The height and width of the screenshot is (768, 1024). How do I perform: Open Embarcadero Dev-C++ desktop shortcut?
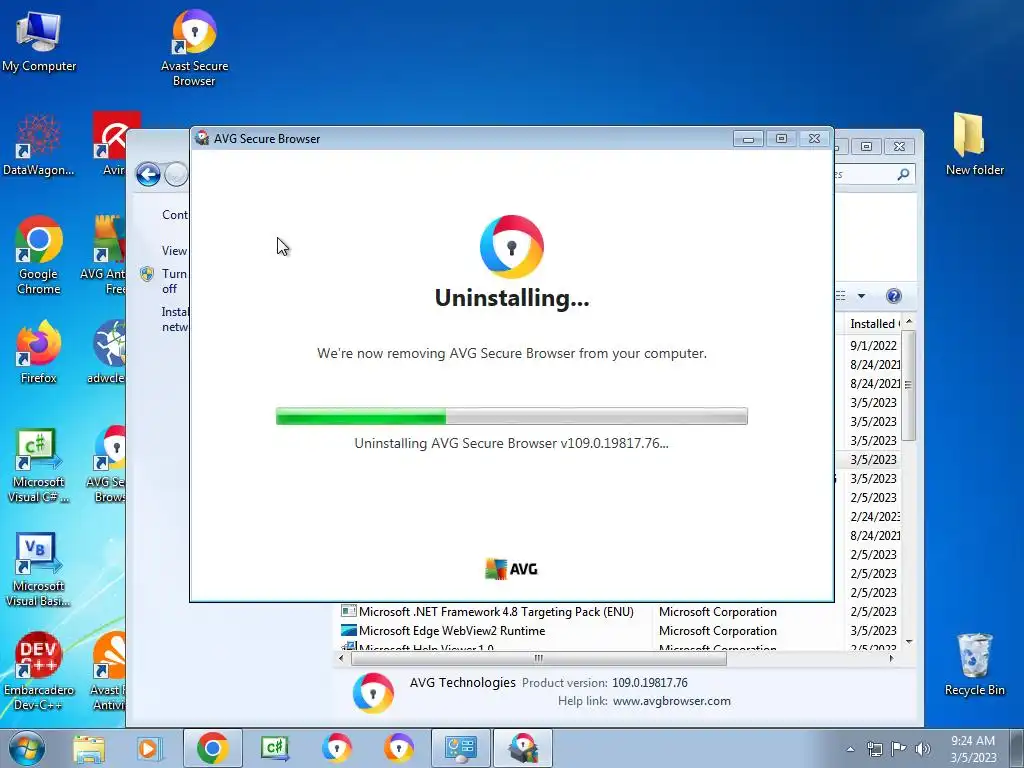coord(39,671)
